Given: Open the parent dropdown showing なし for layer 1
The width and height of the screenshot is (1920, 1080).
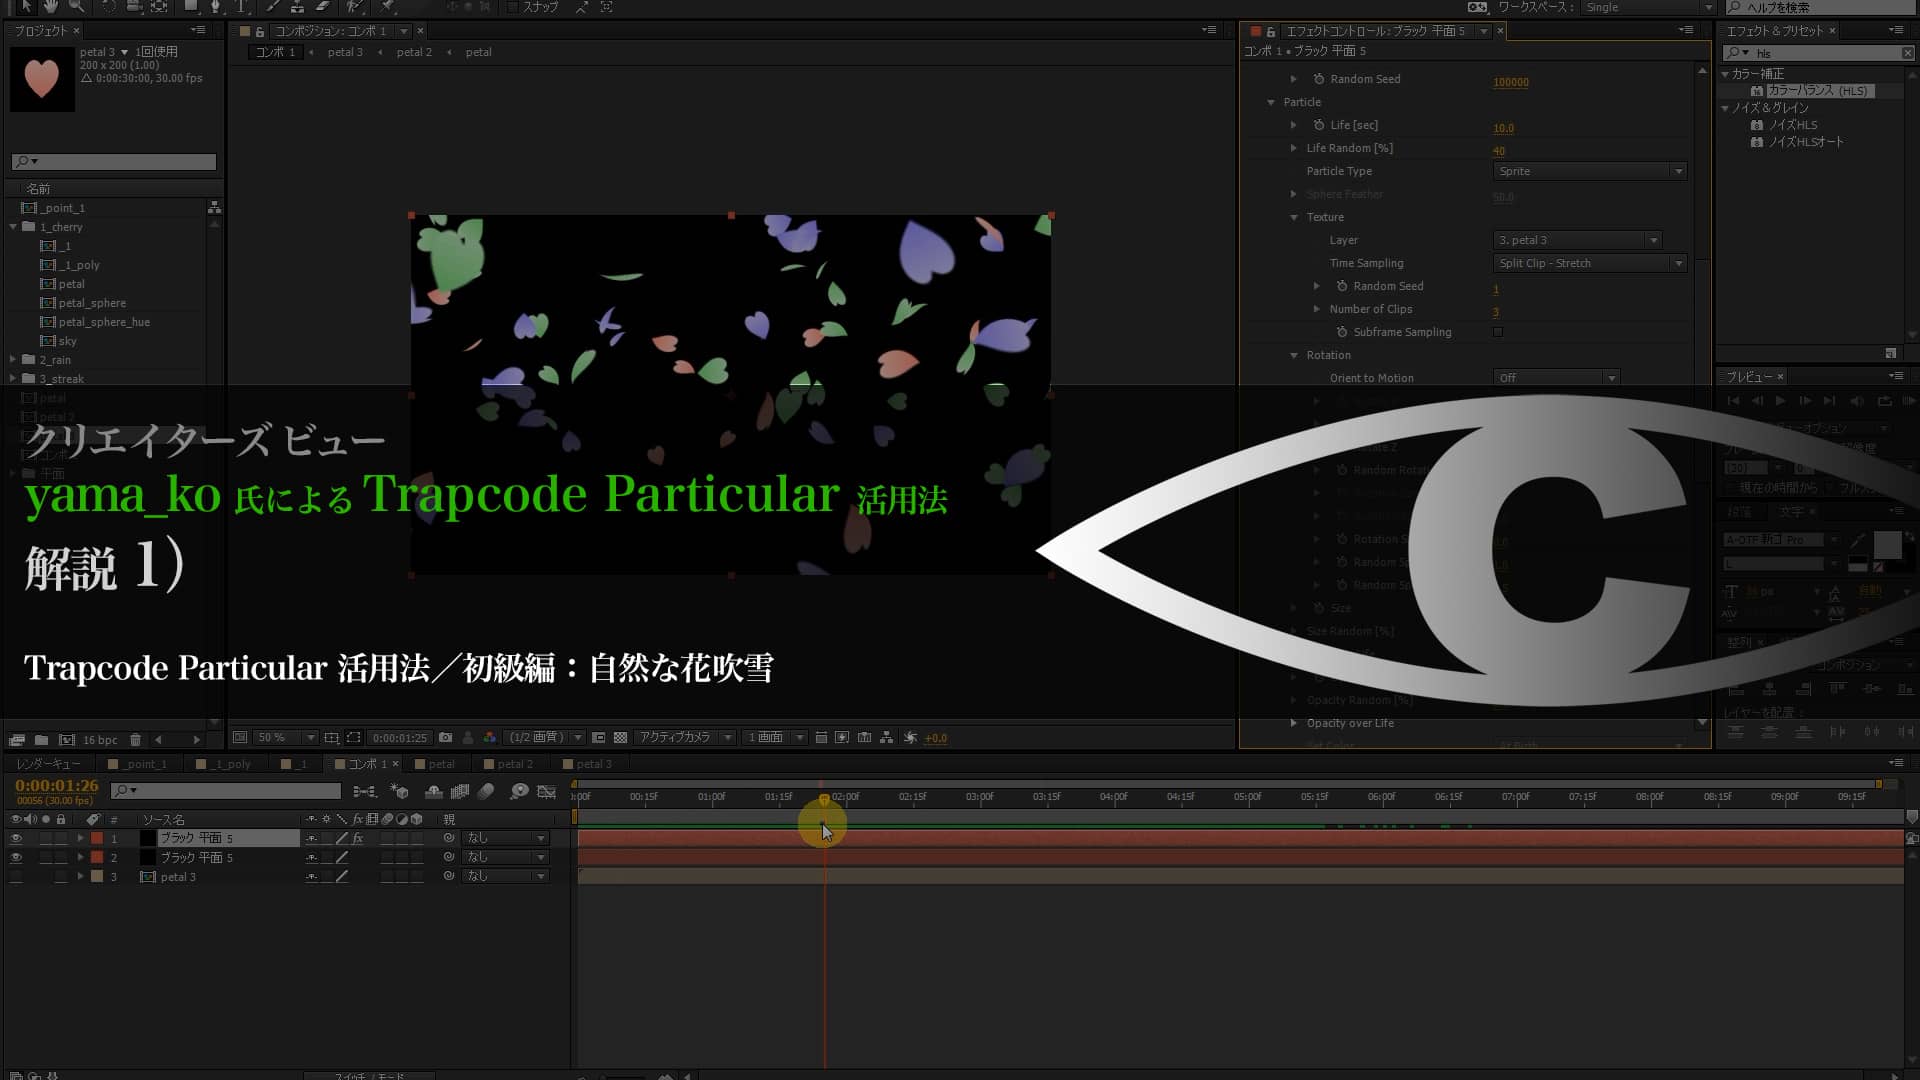Looking at the screenshot, I should (505, 838).
